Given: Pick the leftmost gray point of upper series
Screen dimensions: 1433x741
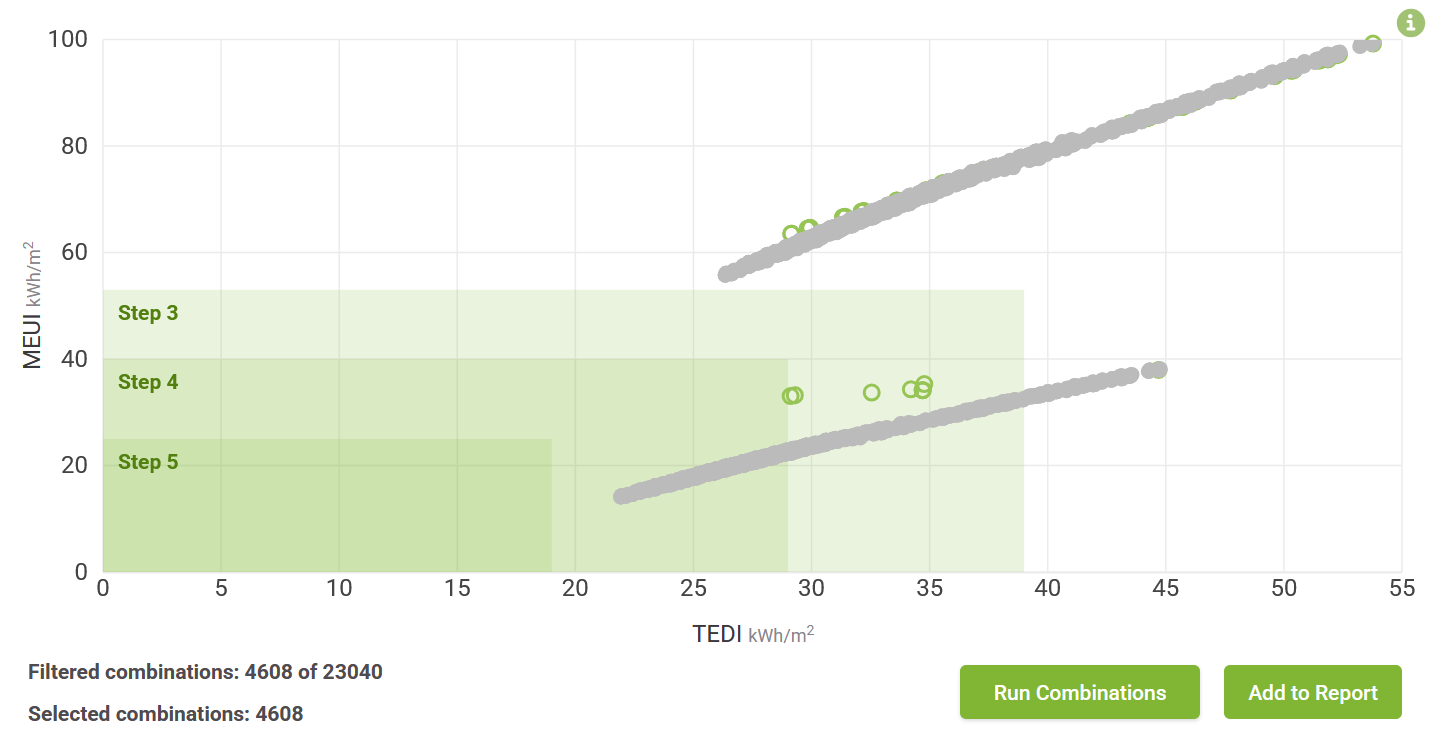Looking at the screenshot, I should [727, 274].
